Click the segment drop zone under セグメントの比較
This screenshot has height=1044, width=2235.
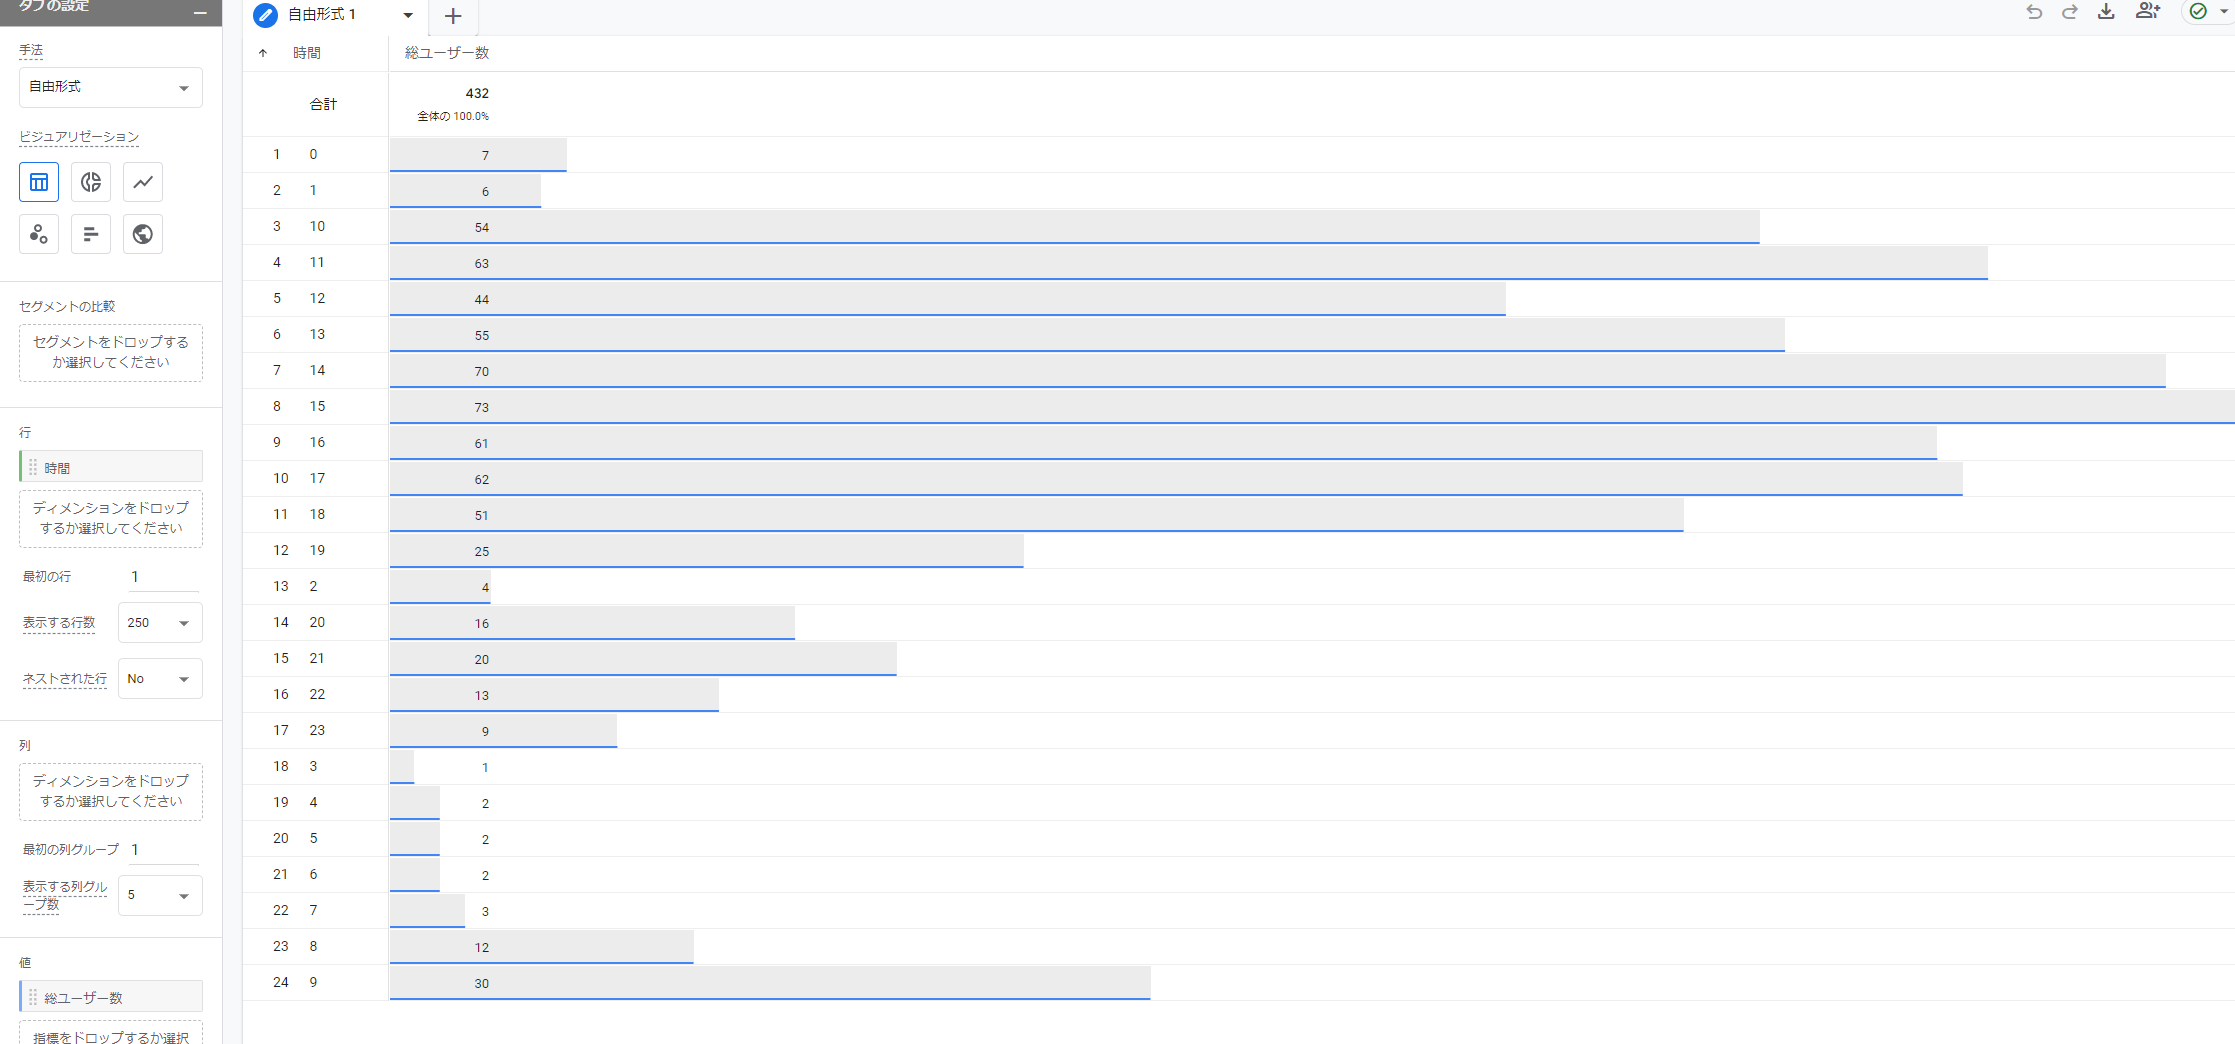[x=110, y=352]
